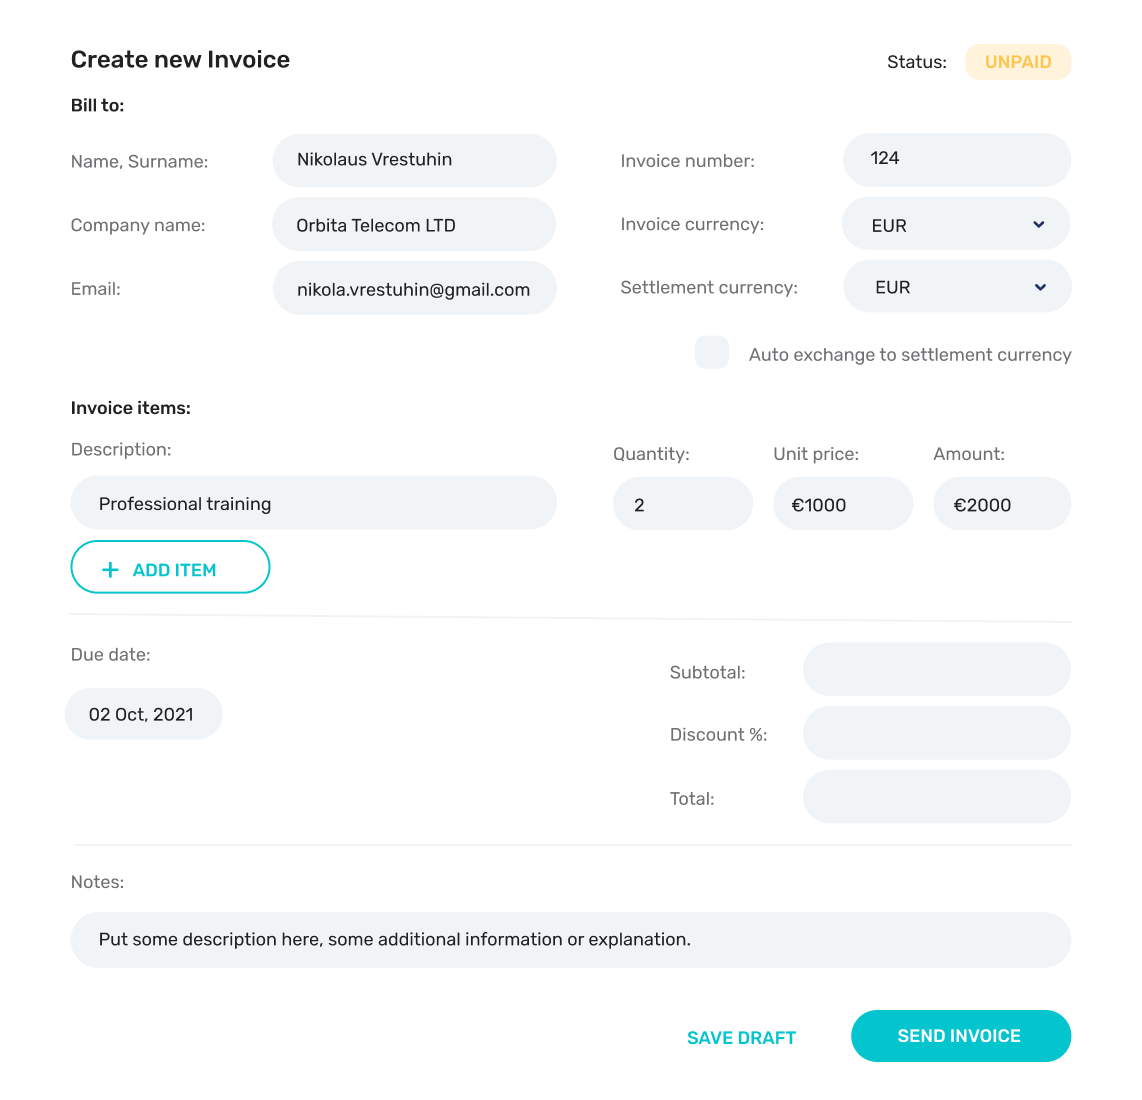The height and width of the screenshot is (1100, 1142).
Task: Focus the Quantity field
Action: pyautogui.click(x=682, y=504)
